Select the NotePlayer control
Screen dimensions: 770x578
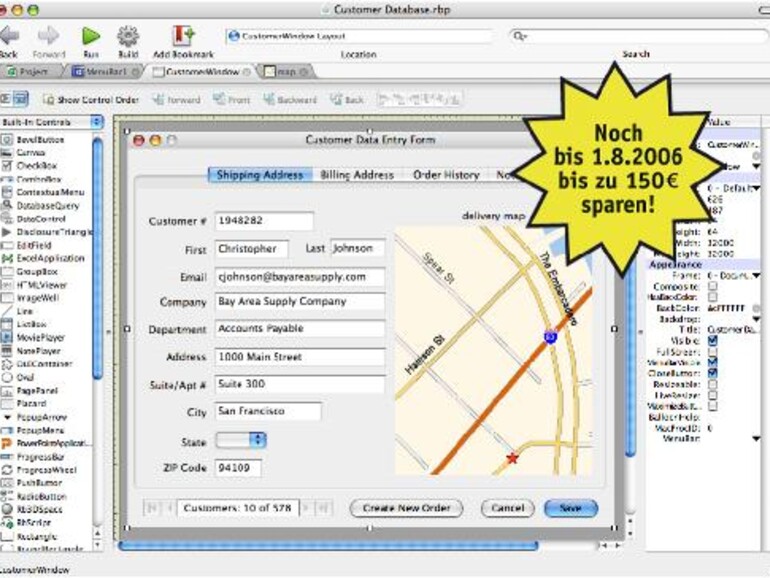pos(39,351)
